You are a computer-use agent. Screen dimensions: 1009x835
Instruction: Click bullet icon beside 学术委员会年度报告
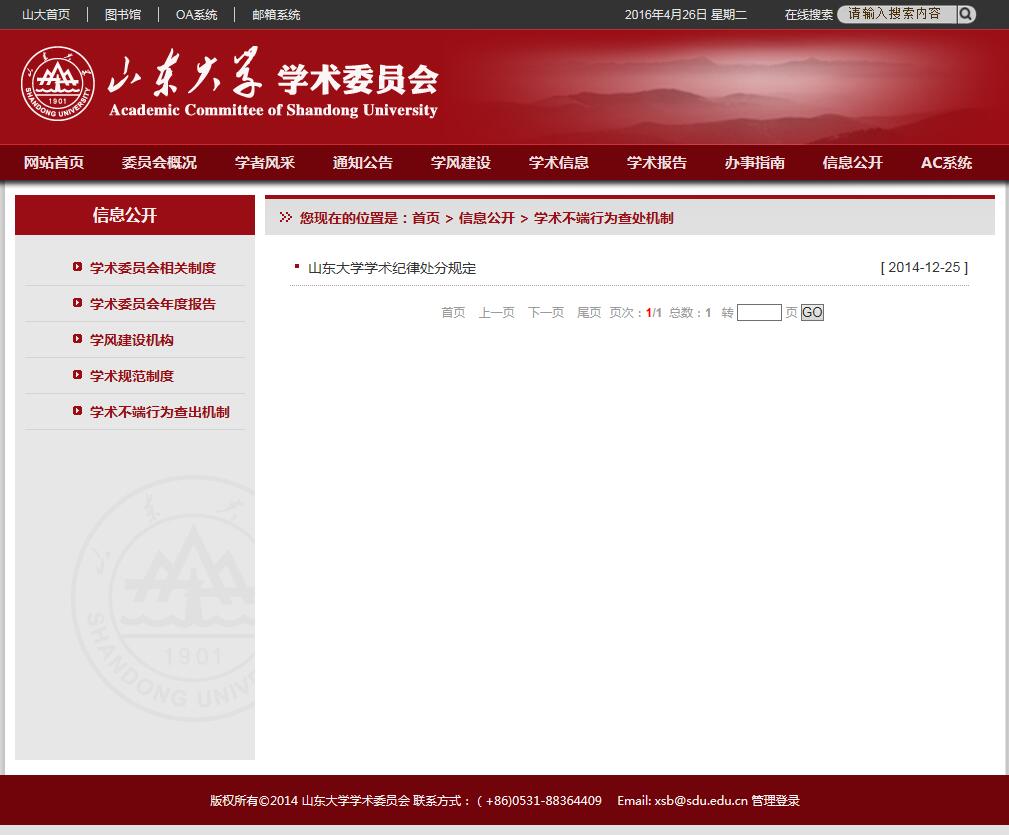77,302
